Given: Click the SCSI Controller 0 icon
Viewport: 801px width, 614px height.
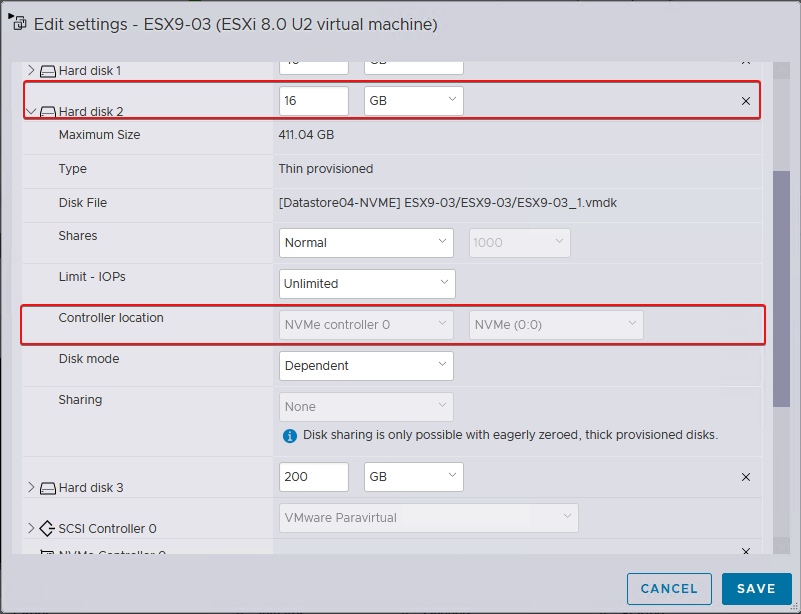Looking at the screenshot, I should tap(48, 528).
